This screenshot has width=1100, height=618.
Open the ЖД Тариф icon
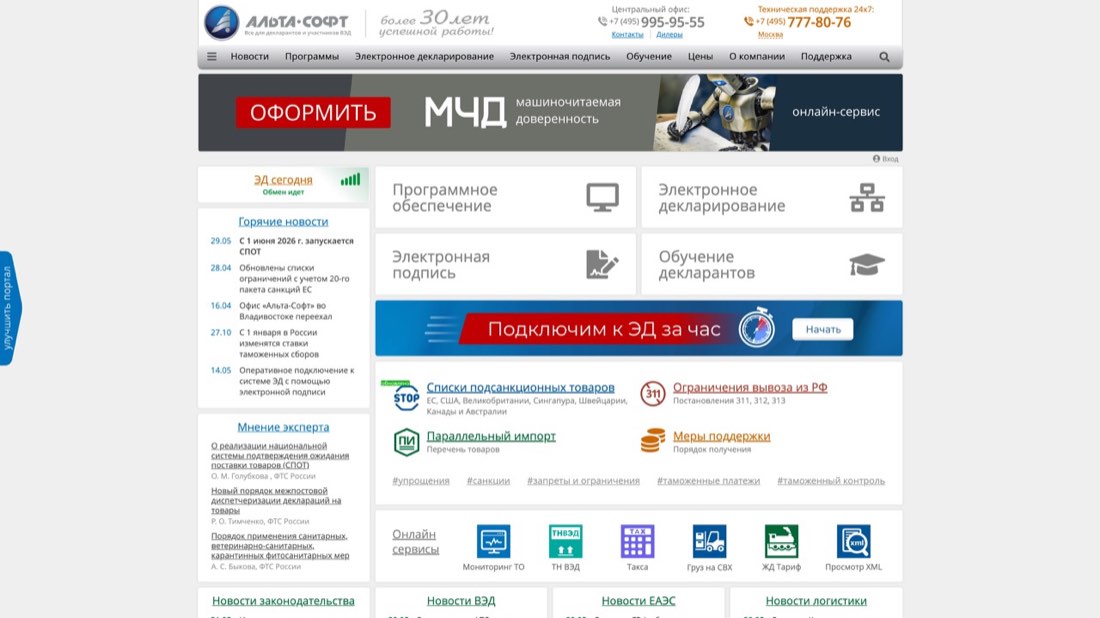(782, 541)
